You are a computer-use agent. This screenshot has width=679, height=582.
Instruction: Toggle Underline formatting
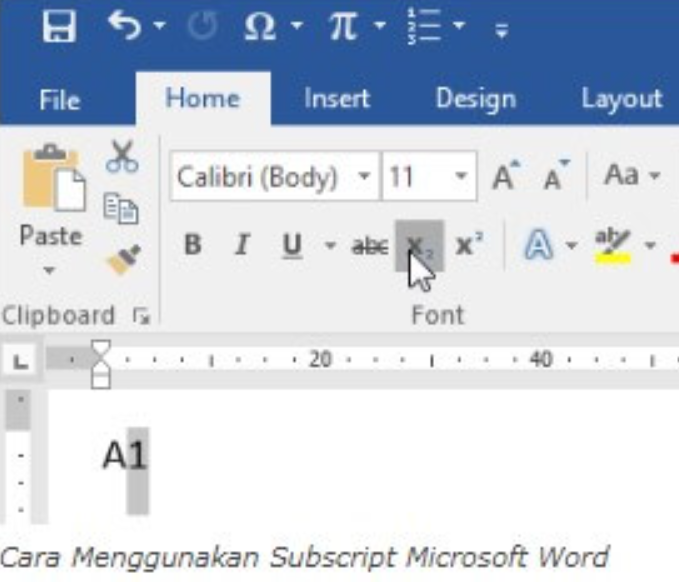(292, 246)
